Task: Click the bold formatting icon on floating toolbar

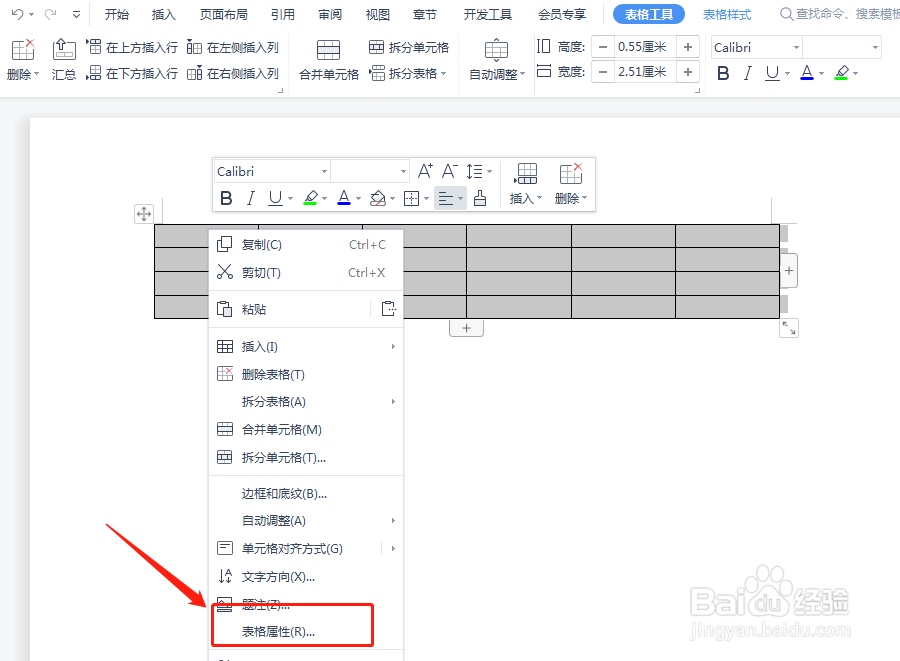Action: pyautogui.click(x=225, y=197)
